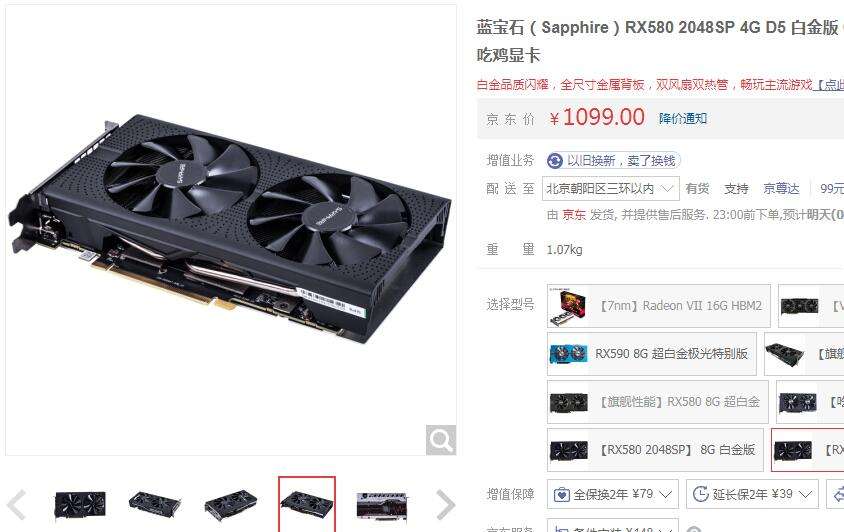The height and width of the screenshot is (532, 844).
Task: Select first front-view graphics card thumbnail
Action: [80, 505]
